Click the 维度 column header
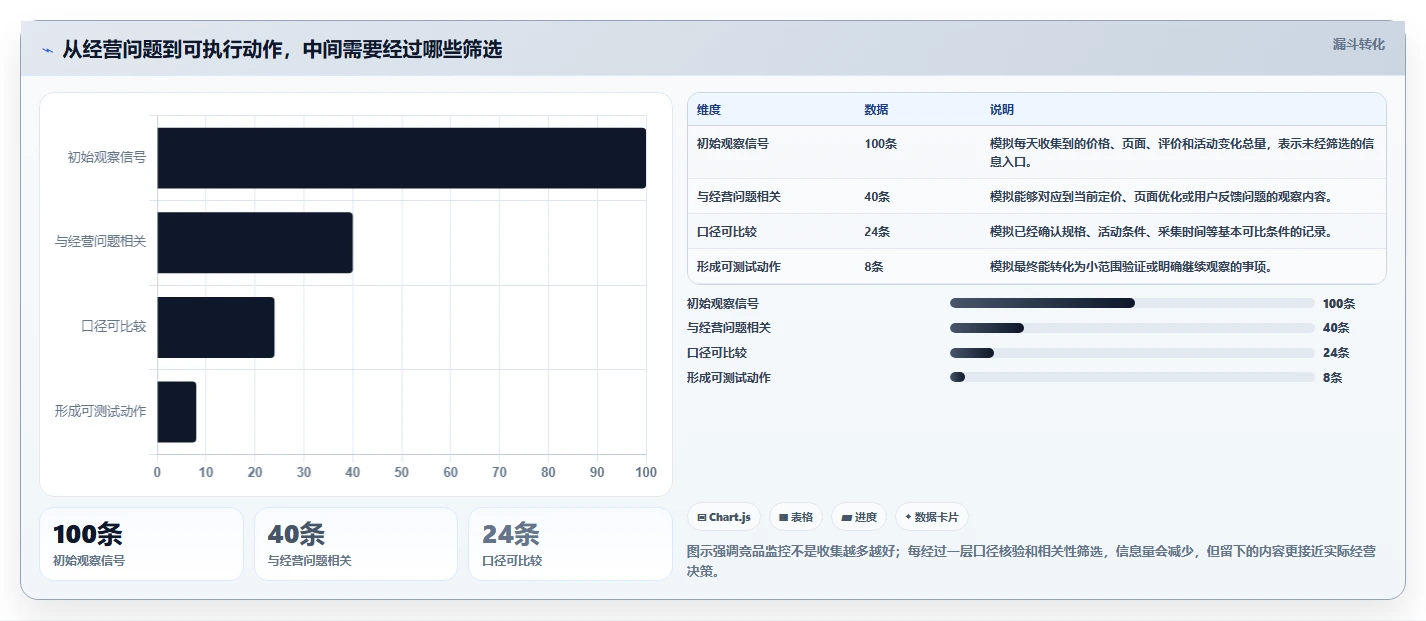Image resolution: width=1426 pixels, height=621 pixels. pos(709,109)
